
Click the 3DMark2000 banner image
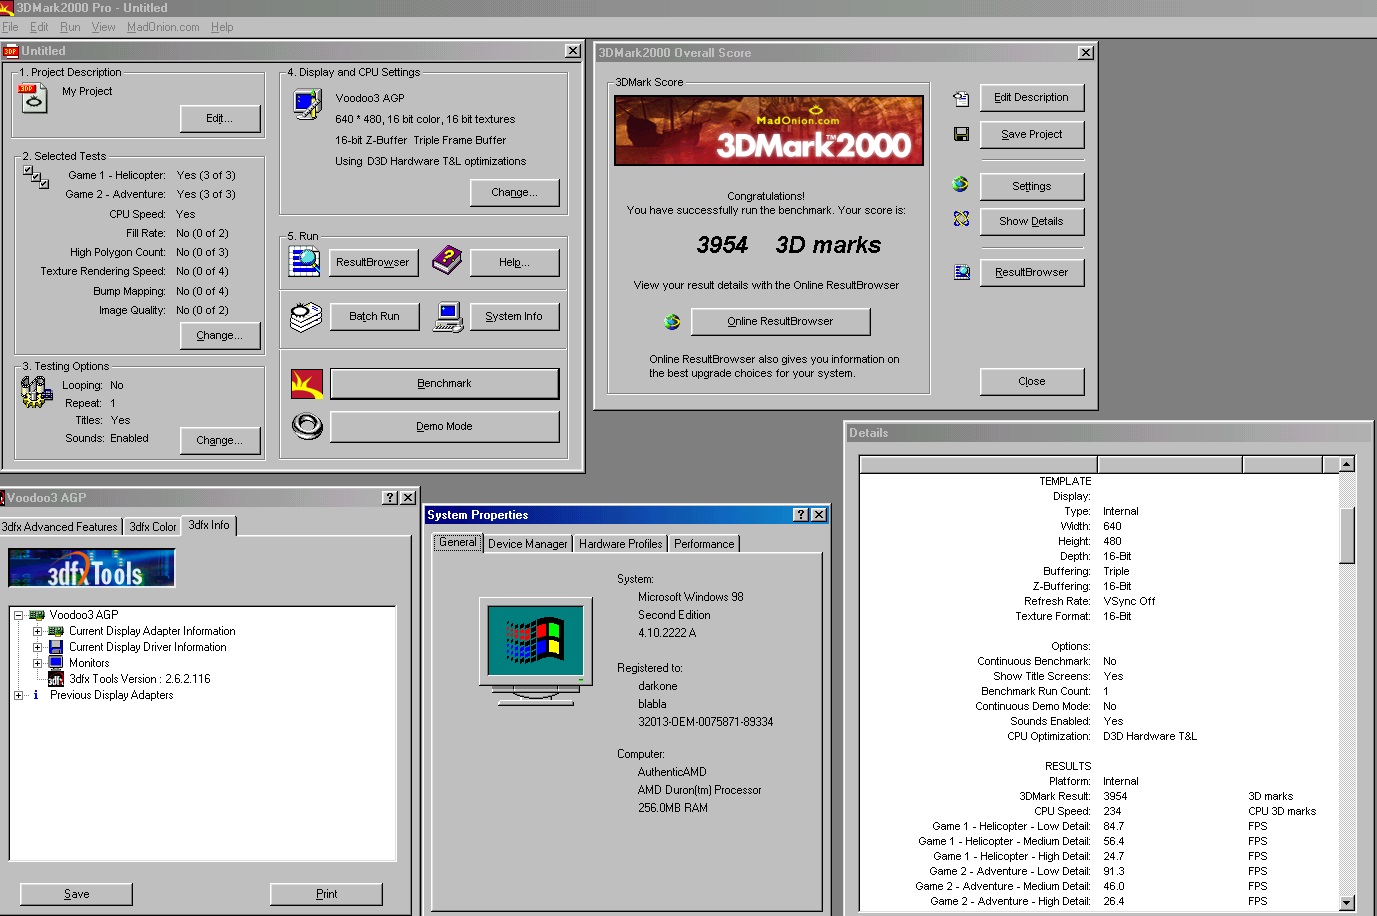coord(769,131)
